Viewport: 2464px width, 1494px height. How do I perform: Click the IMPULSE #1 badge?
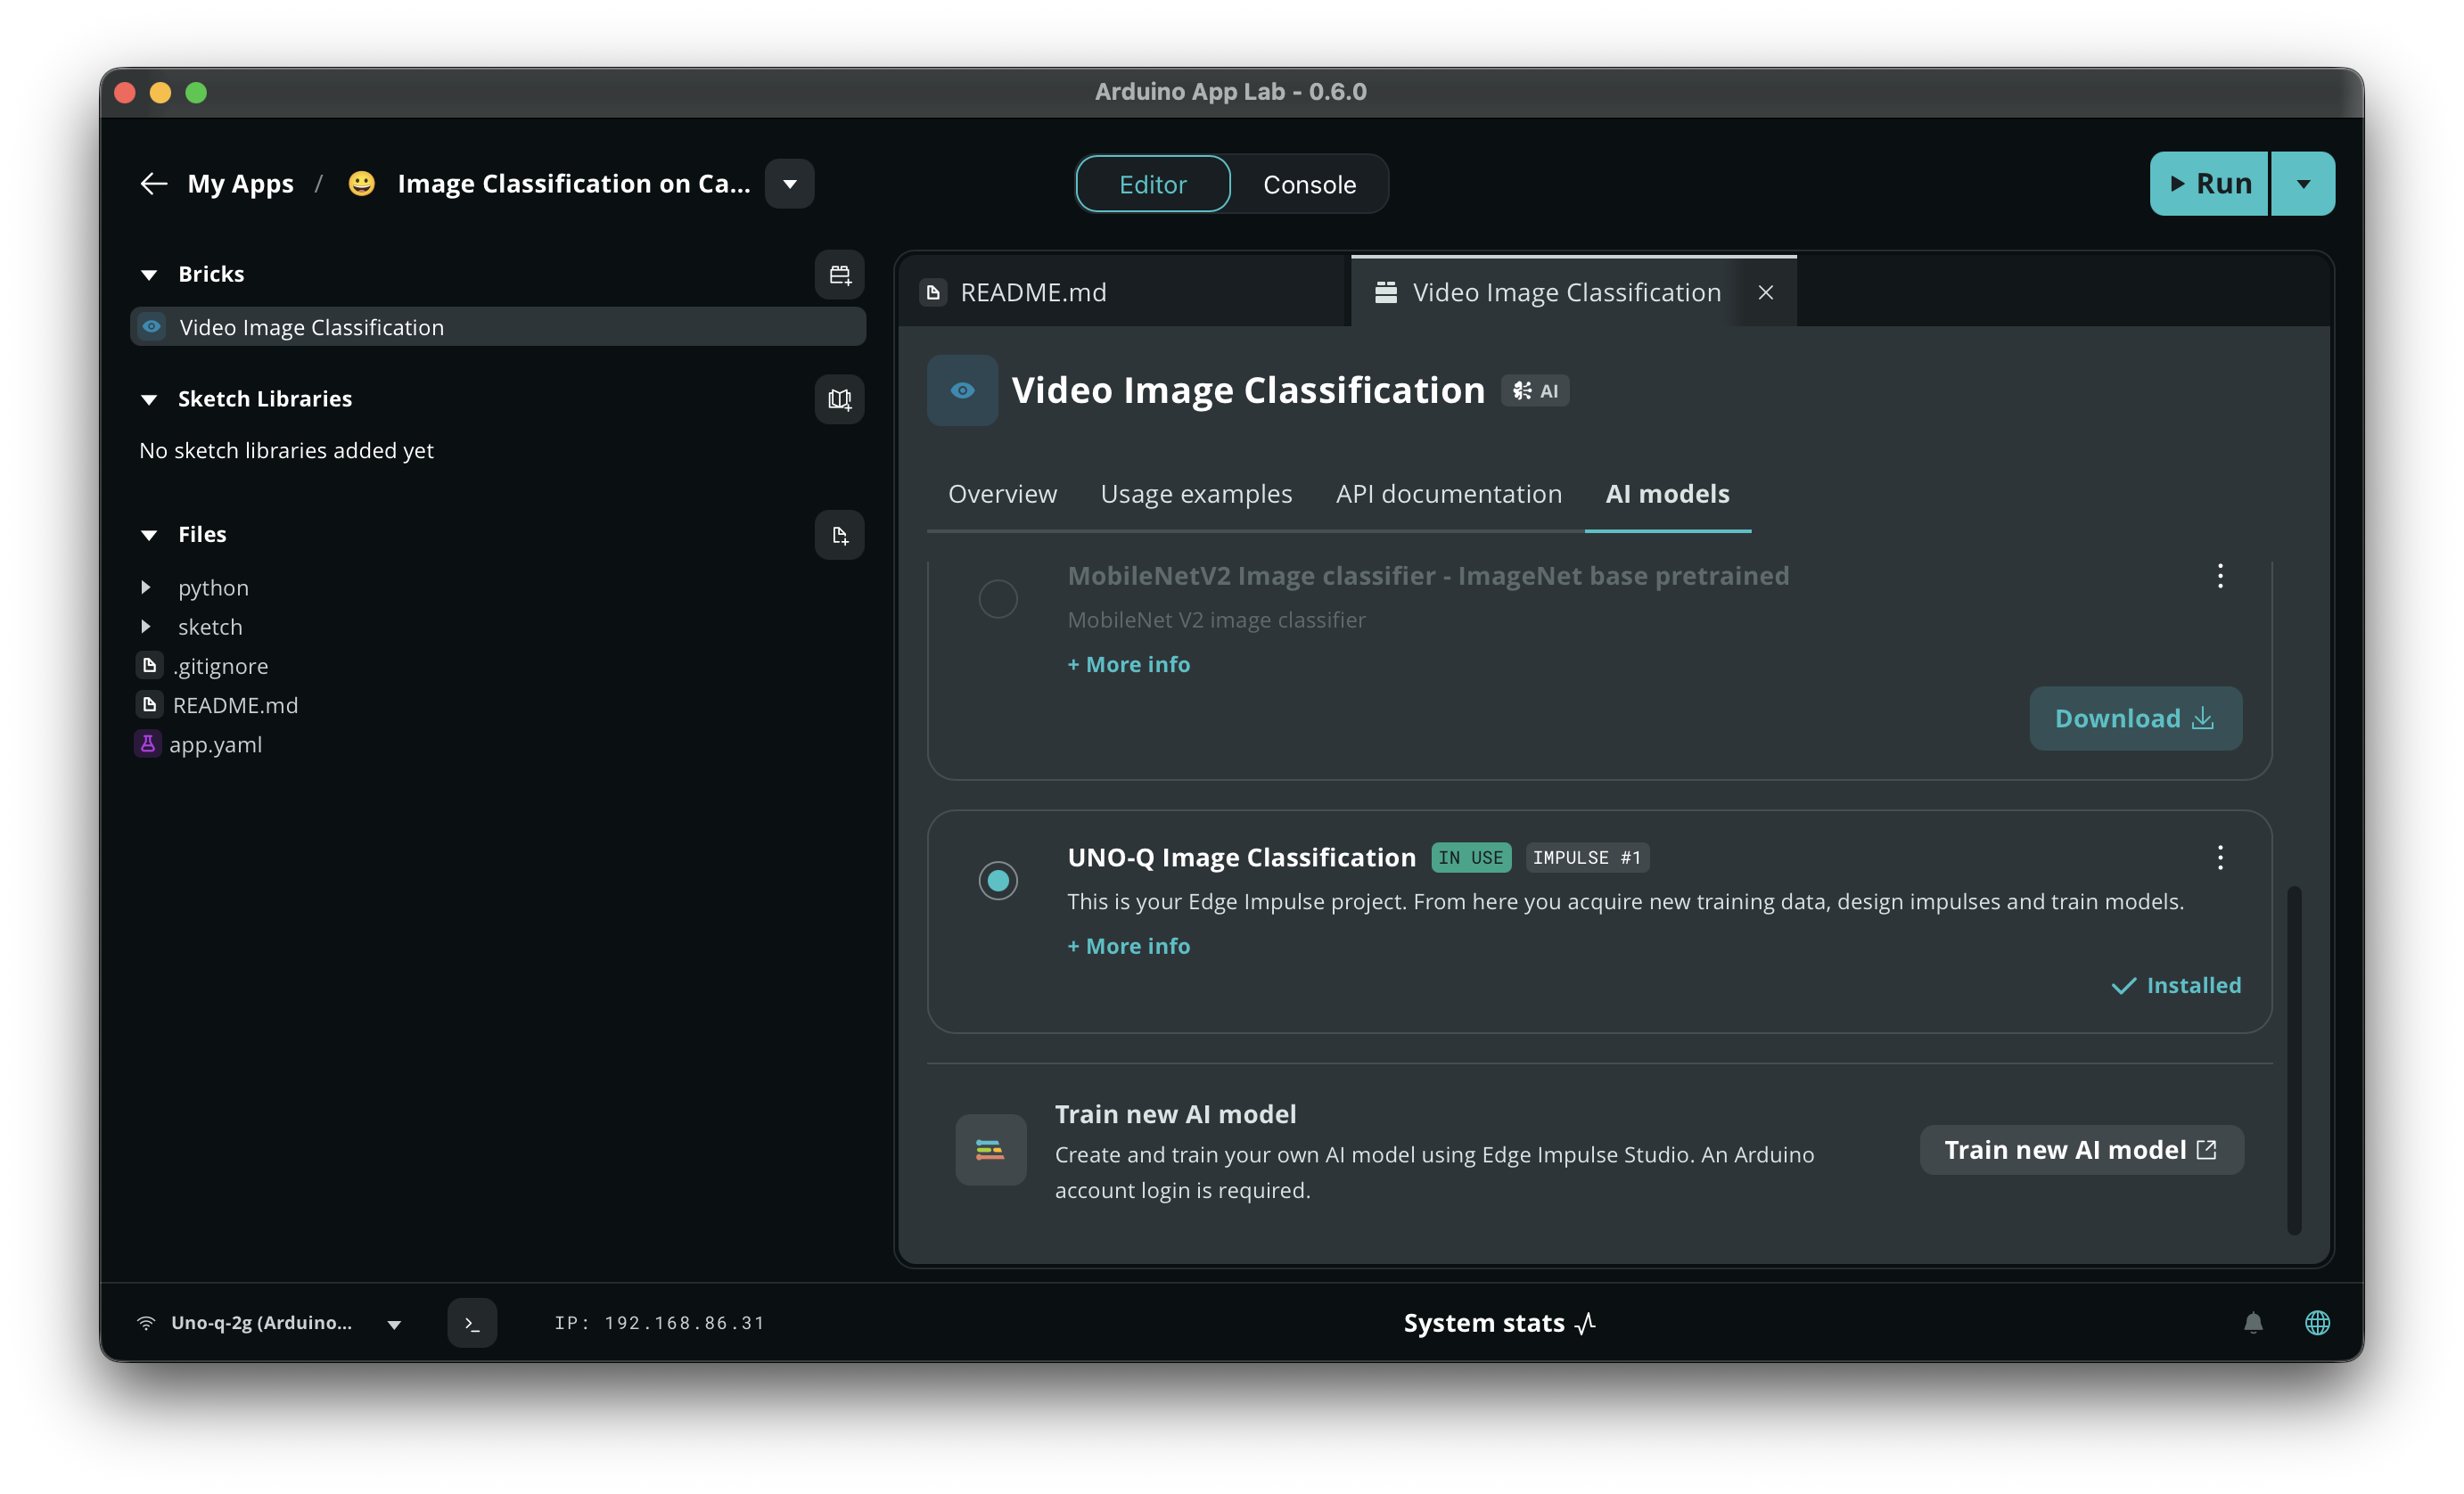1587,858
